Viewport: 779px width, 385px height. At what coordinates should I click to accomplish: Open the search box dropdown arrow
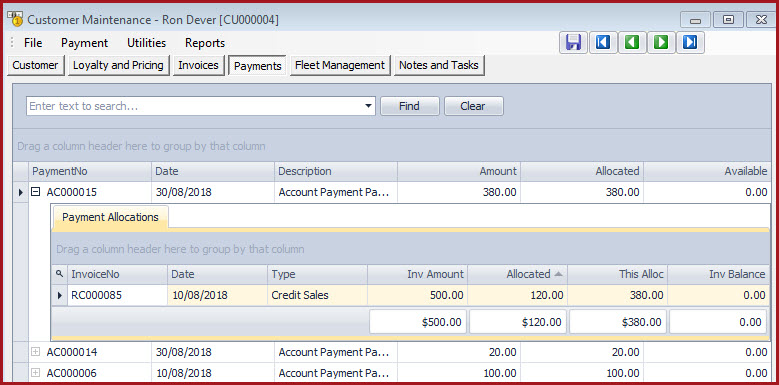click(x=368, y=106)
